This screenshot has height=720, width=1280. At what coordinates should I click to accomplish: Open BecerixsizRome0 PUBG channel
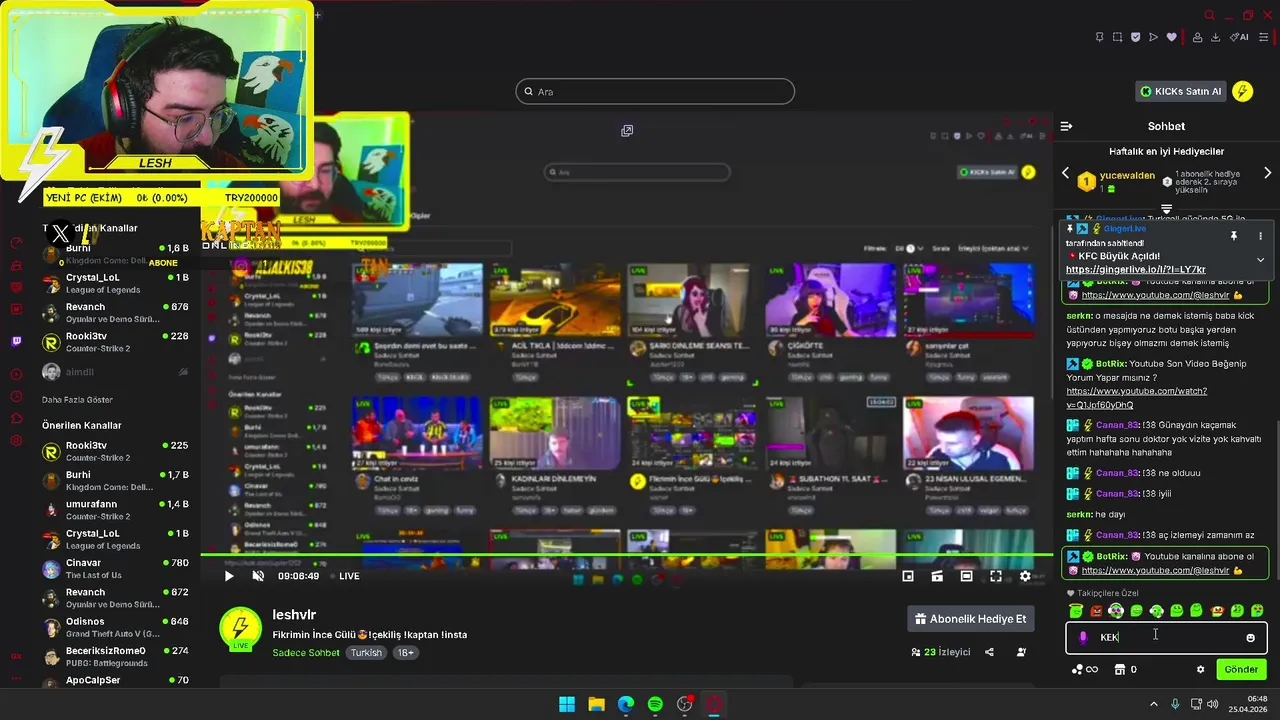tap(116, 656)
